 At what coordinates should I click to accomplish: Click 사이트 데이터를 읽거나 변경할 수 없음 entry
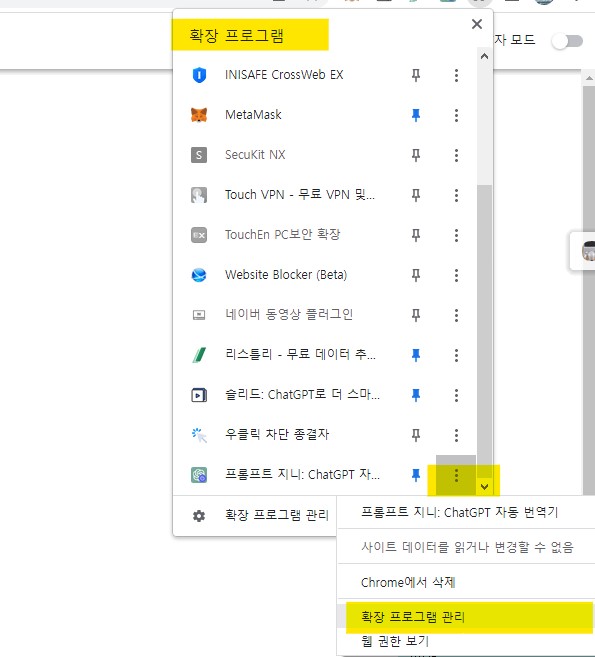466,547
